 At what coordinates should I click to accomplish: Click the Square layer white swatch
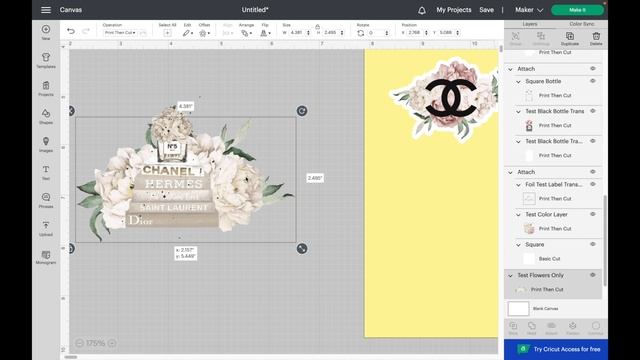(x=529, y=258)
